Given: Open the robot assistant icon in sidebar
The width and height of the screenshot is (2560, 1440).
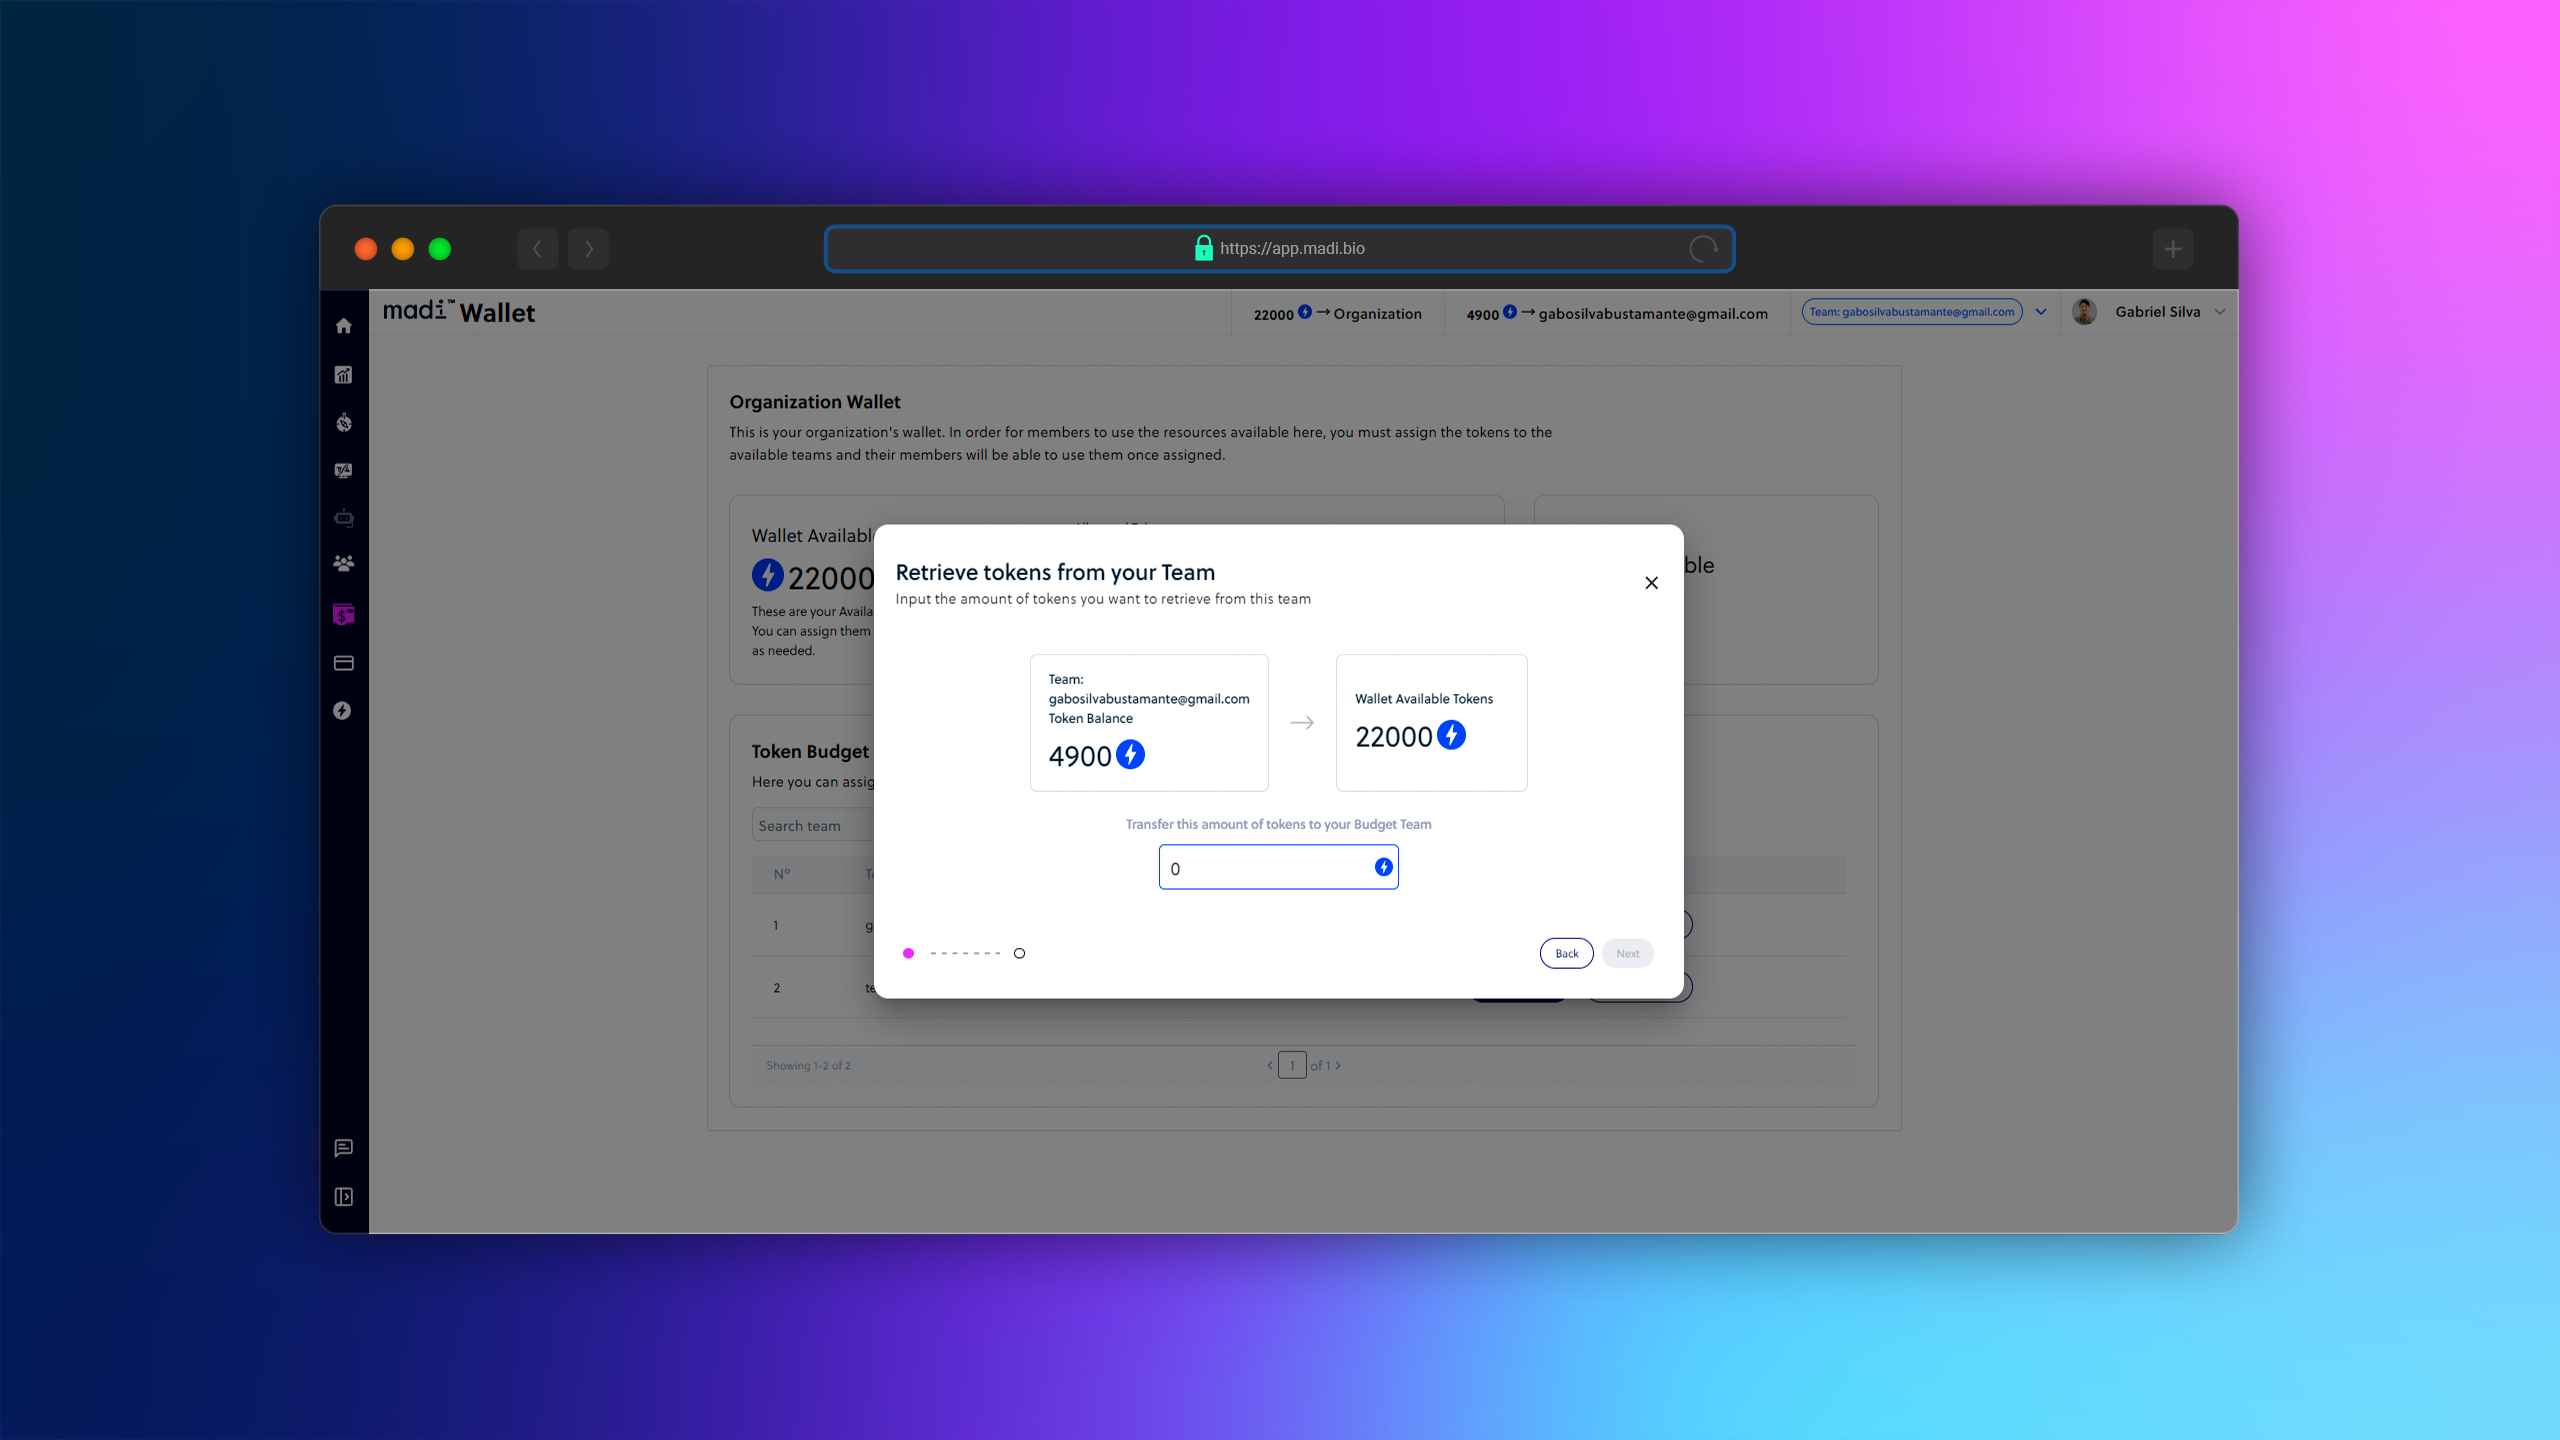Looking at the screenshot, I should tap(343, 517).
